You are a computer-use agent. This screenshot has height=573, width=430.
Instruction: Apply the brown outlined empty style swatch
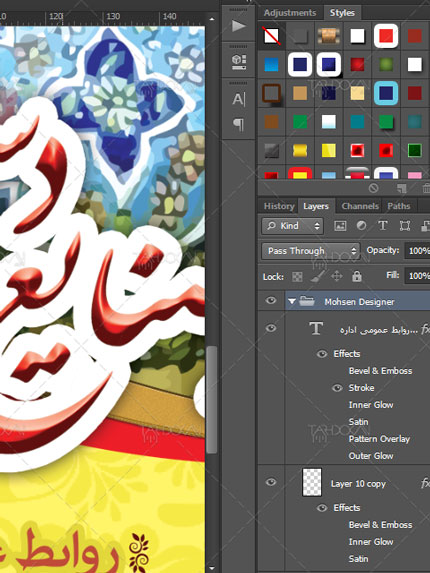point(271,93)
